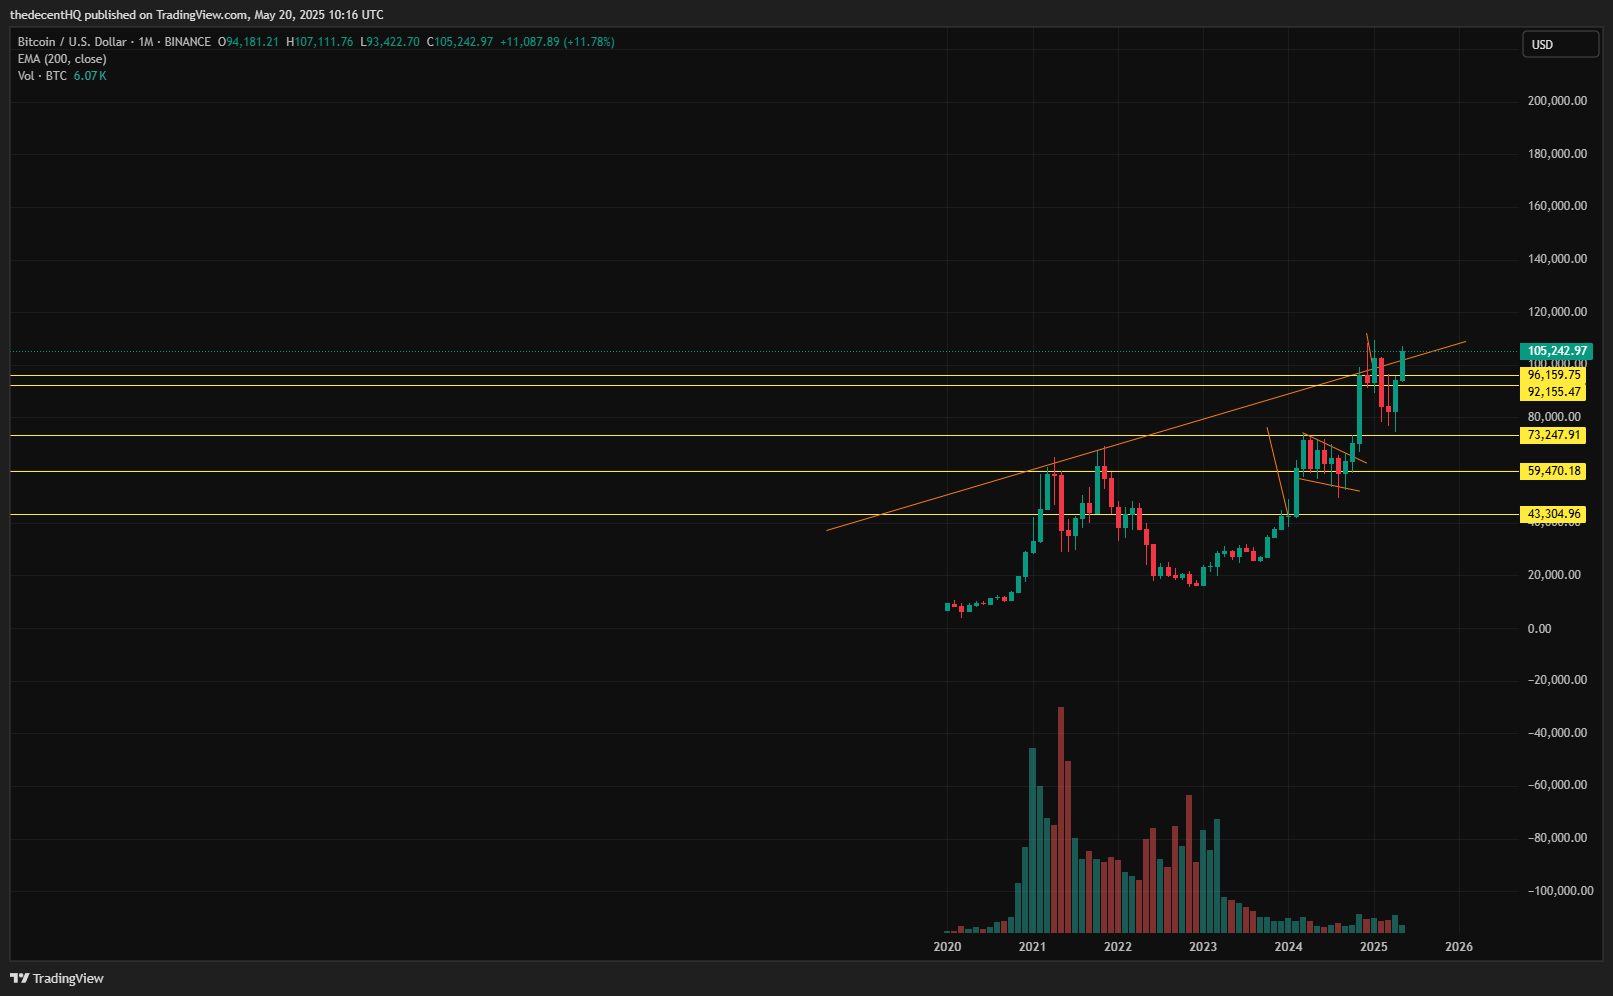
Task: Click the Bitcoin / U.S. Dollar symbol title
Action: pos(72,42)
